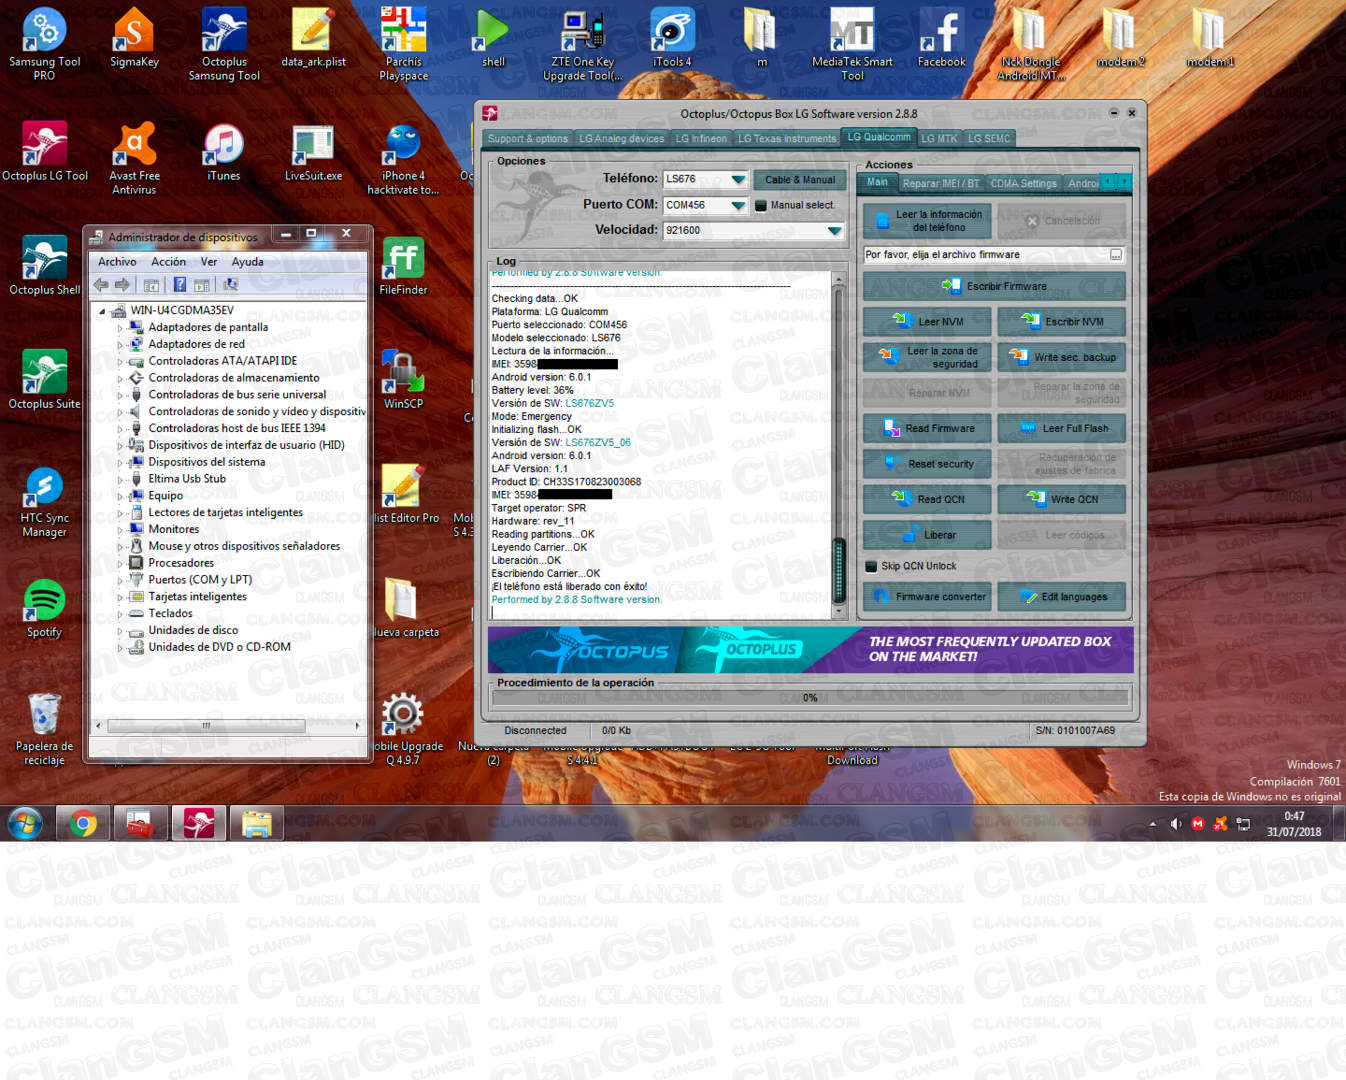This screenshot has width=1346, height=1080.
Task: Launch iTools 4 desktop icon
Action: [x=673, y=38]
